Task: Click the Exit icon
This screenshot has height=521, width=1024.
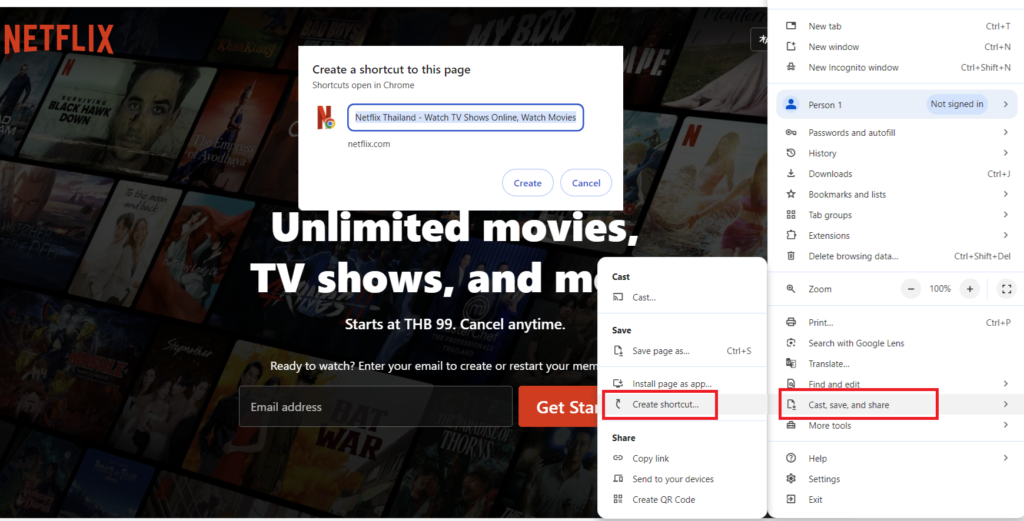Action: click(x=791, y=499)
